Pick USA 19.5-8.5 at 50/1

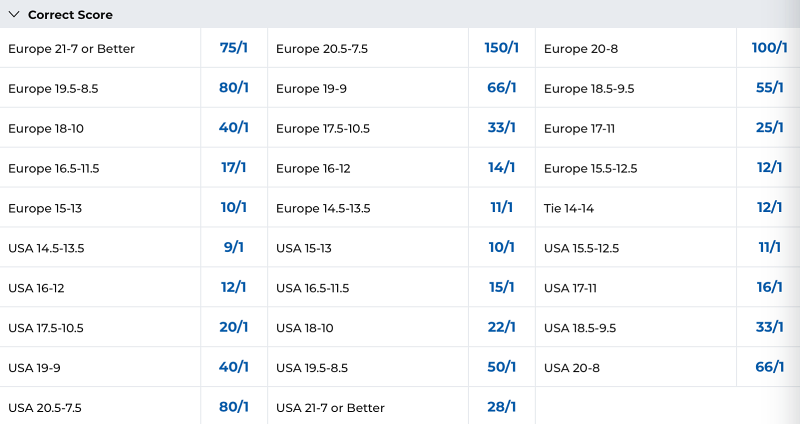point(502,367)
